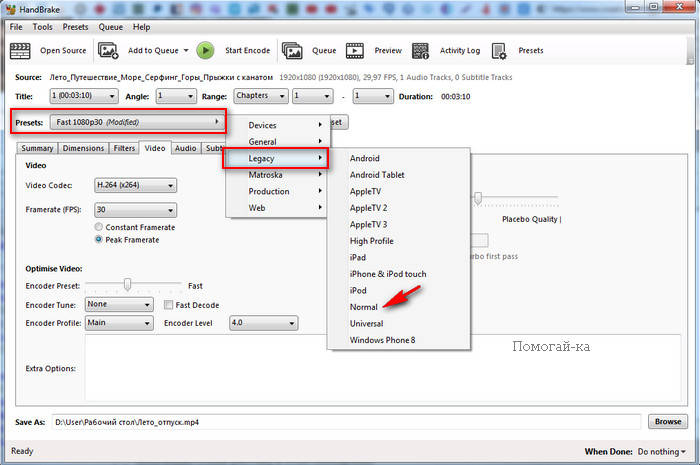Choose the iPad preset
The width and height of the screenshot is (700, 465).
pyautogui.click(x=399, y=257)
